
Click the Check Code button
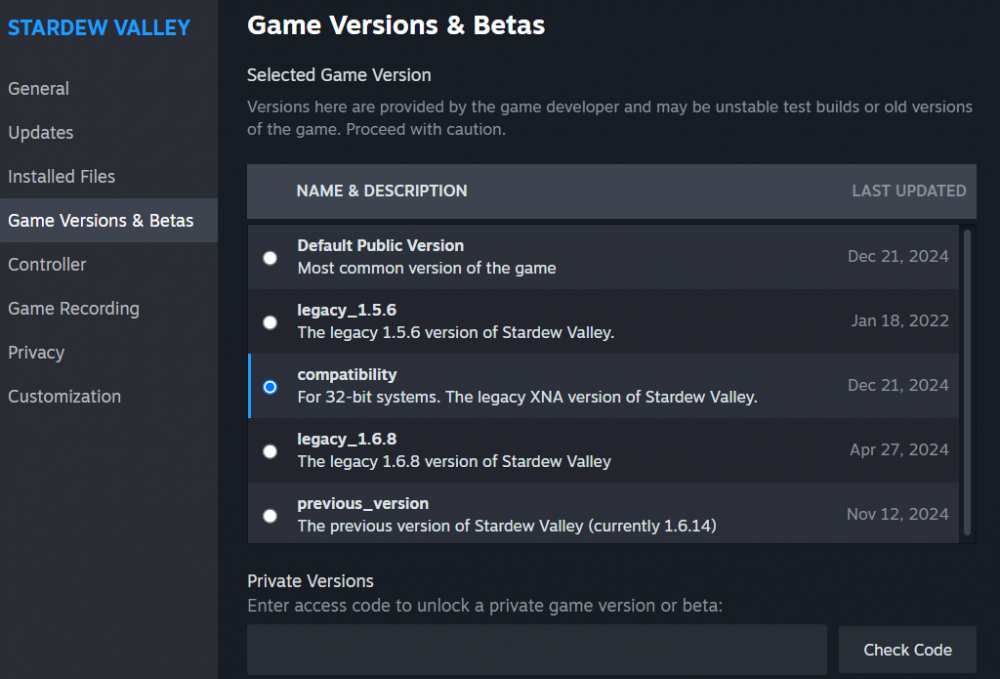click(x=907, y=650)
